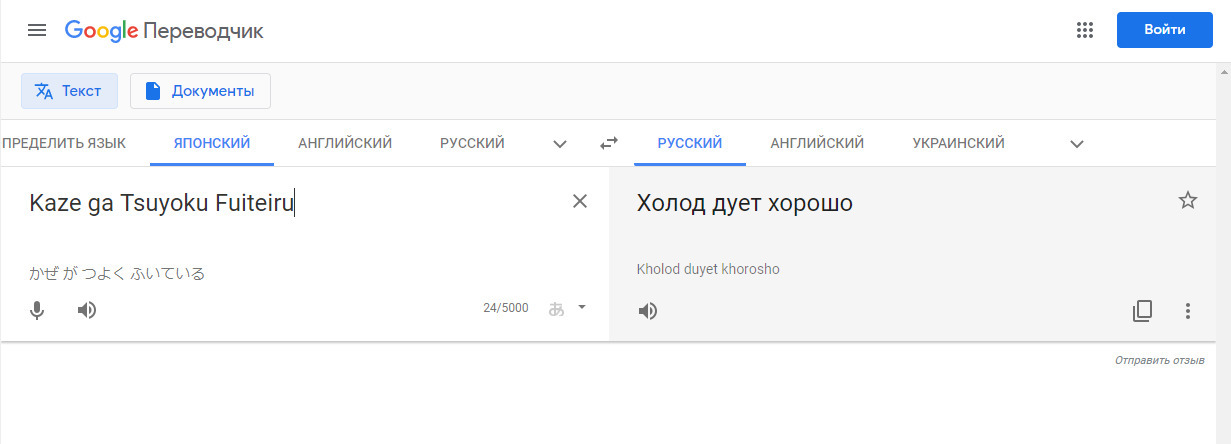Click the Войти sign-in button
The image size is (1231, 444).
[x=1164, y=30]
